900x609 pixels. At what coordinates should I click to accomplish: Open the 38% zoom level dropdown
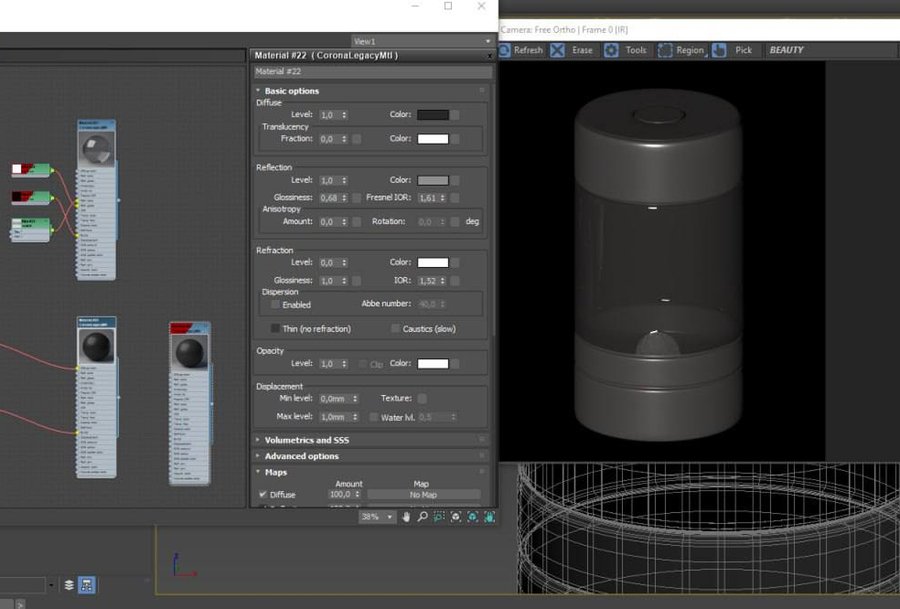click(378, 517)
